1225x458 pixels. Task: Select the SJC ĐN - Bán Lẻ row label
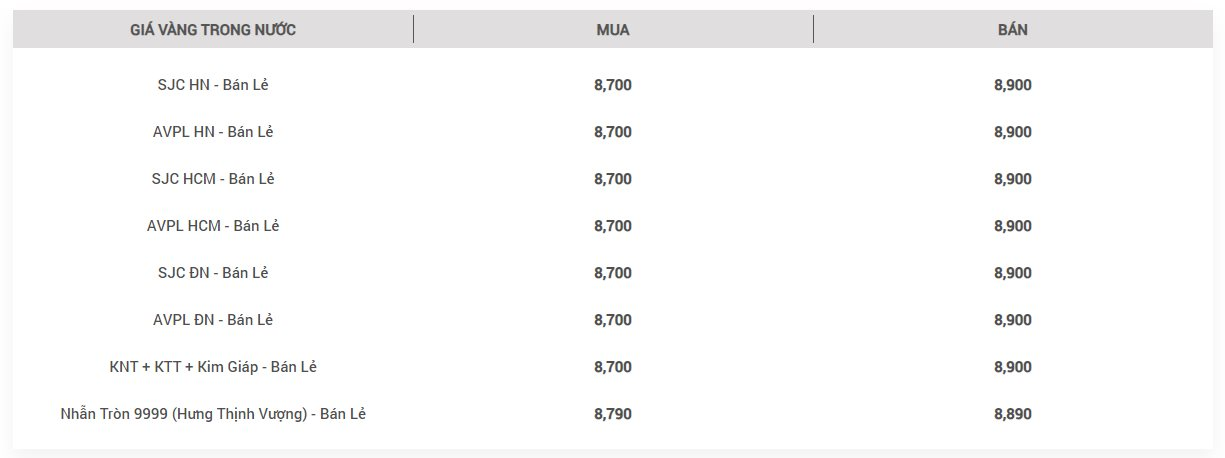tap(213, 273)
